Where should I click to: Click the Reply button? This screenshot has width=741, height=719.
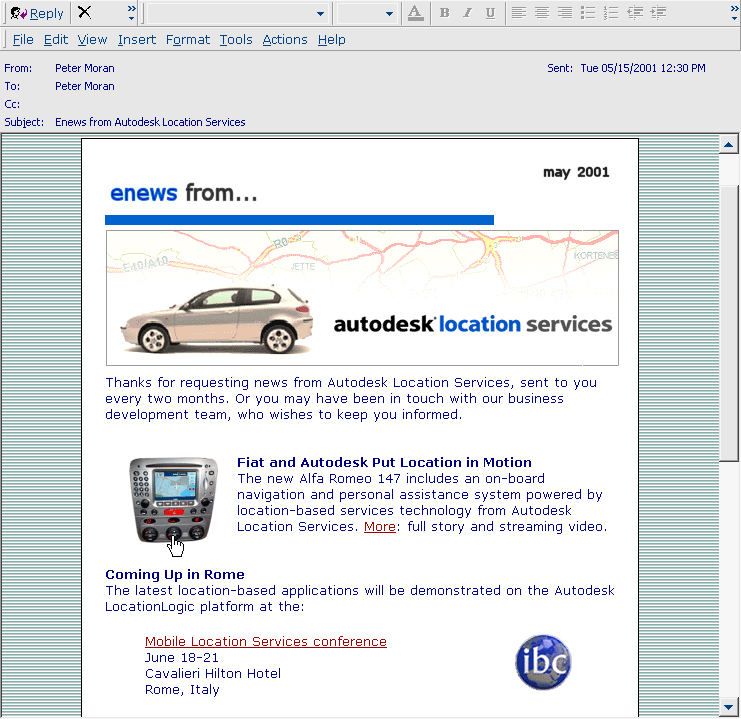pyautogui.click(x=37, y=13)
